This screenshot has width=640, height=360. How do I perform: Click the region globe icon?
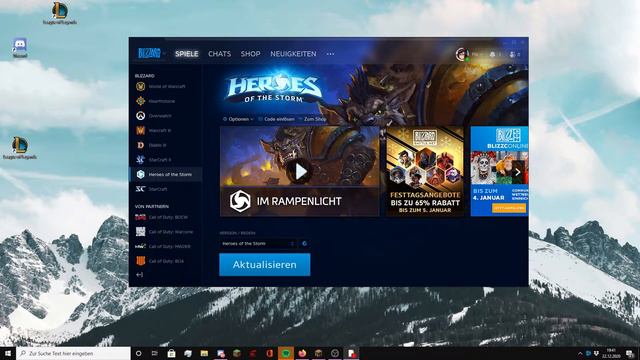click(x=304, y=244)
